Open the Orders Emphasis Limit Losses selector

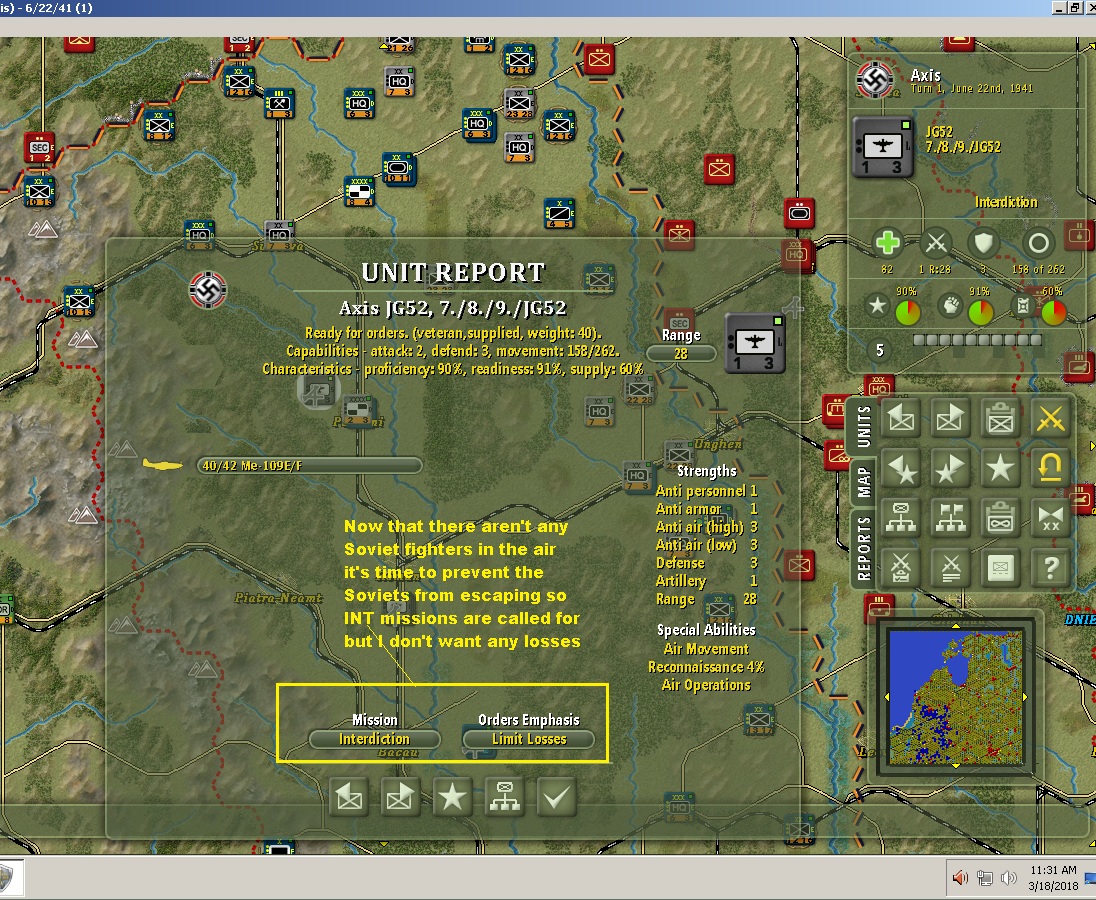point(528,739)
